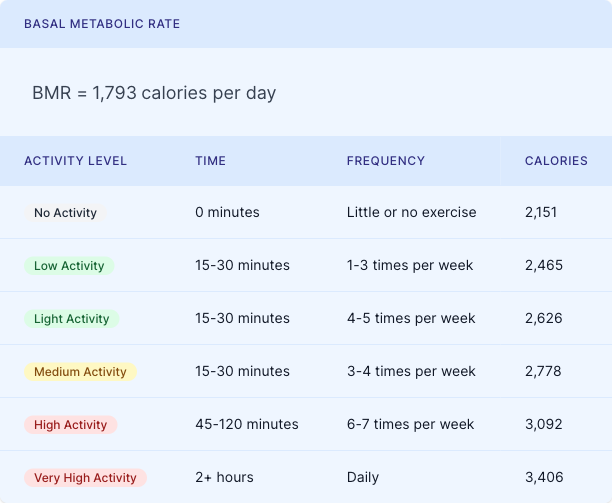Viewport: 612px width, 503px height.
Task: Select the Frequency column header
Action: [x=385, y=161]
